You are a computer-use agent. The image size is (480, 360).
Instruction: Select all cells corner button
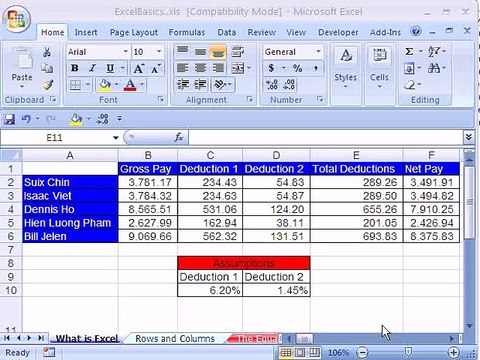point(11,155)
